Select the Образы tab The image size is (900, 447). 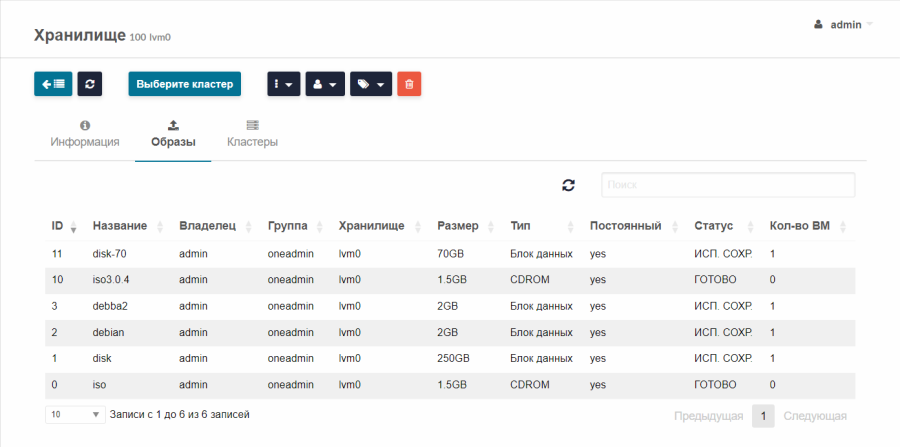(x=173, y=135)
